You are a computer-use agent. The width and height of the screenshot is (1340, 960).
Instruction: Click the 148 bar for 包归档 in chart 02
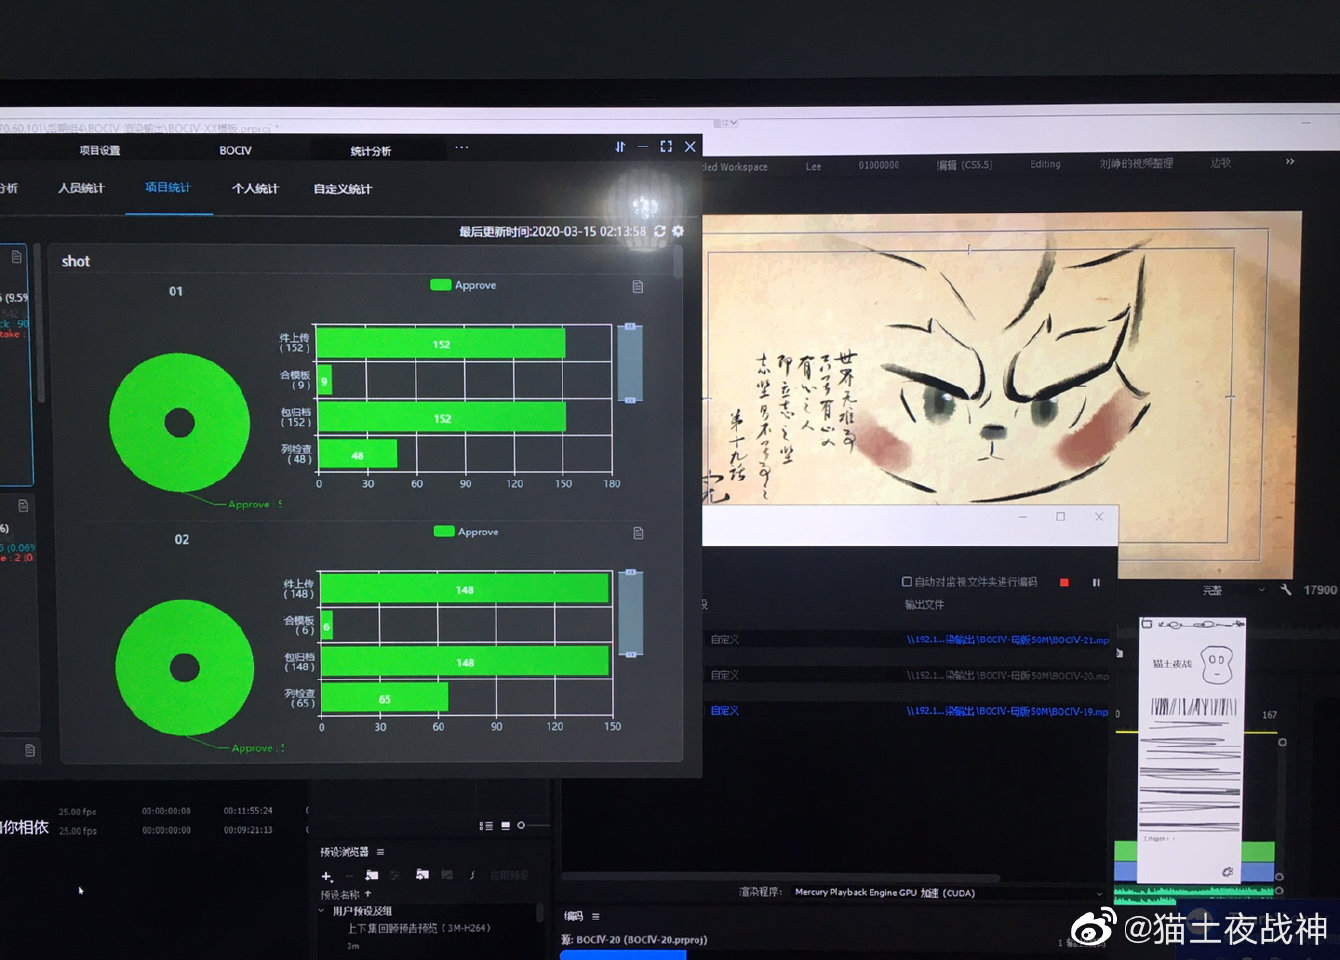coord(465,662)
